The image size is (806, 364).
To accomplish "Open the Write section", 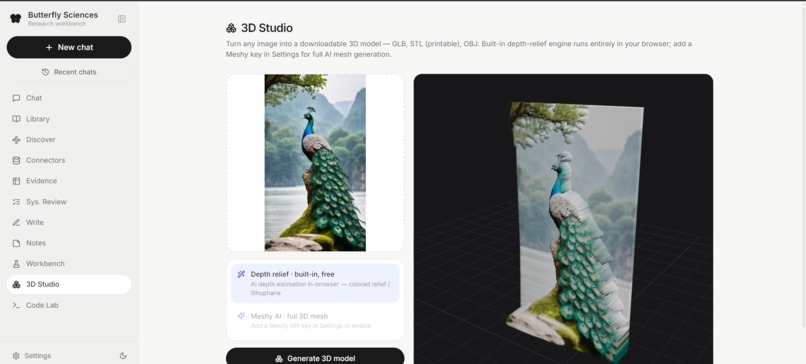I will (x=69, y=222).
